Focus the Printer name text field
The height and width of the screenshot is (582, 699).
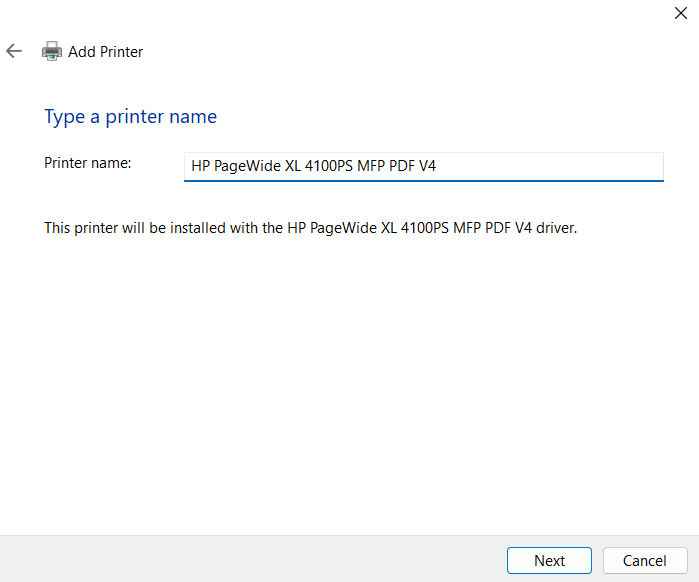[x=424, y=167]
